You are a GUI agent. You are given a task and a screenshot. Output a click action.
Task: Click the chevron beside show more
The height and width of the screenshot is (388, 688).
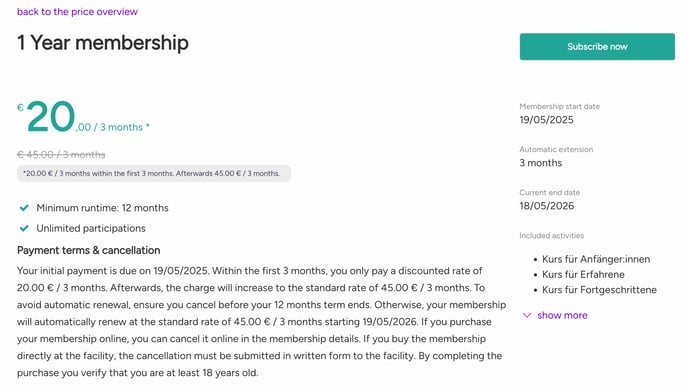[x=527, y=315]
